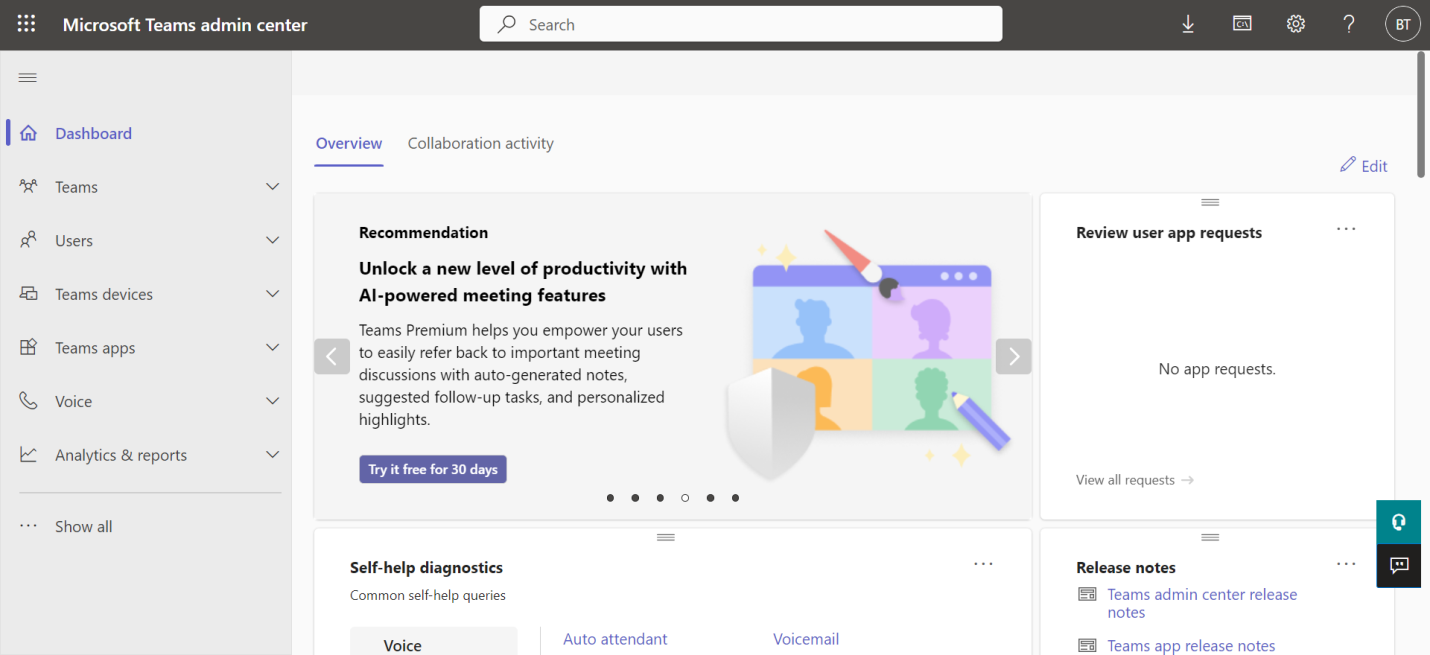This screenshot has height=655, width=1430.
Task: Click the Teams people icon in sidebar
Action: (x=28, y=186)
